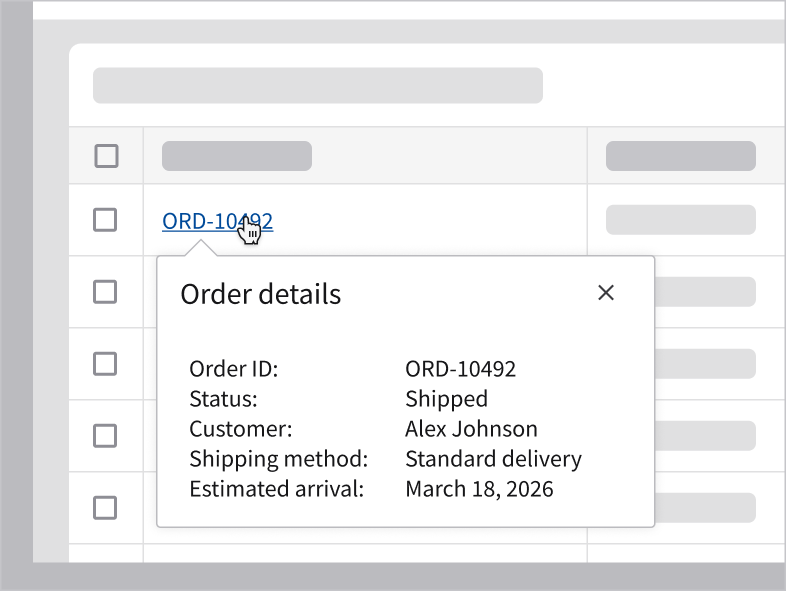Select the third table row's checkbox
The image size is (786, 591).
pos(105,364)
